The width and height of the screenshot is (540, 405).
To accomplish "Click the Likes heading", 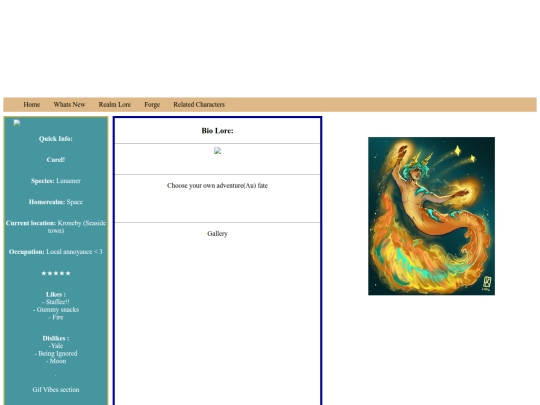I will 55,294.
